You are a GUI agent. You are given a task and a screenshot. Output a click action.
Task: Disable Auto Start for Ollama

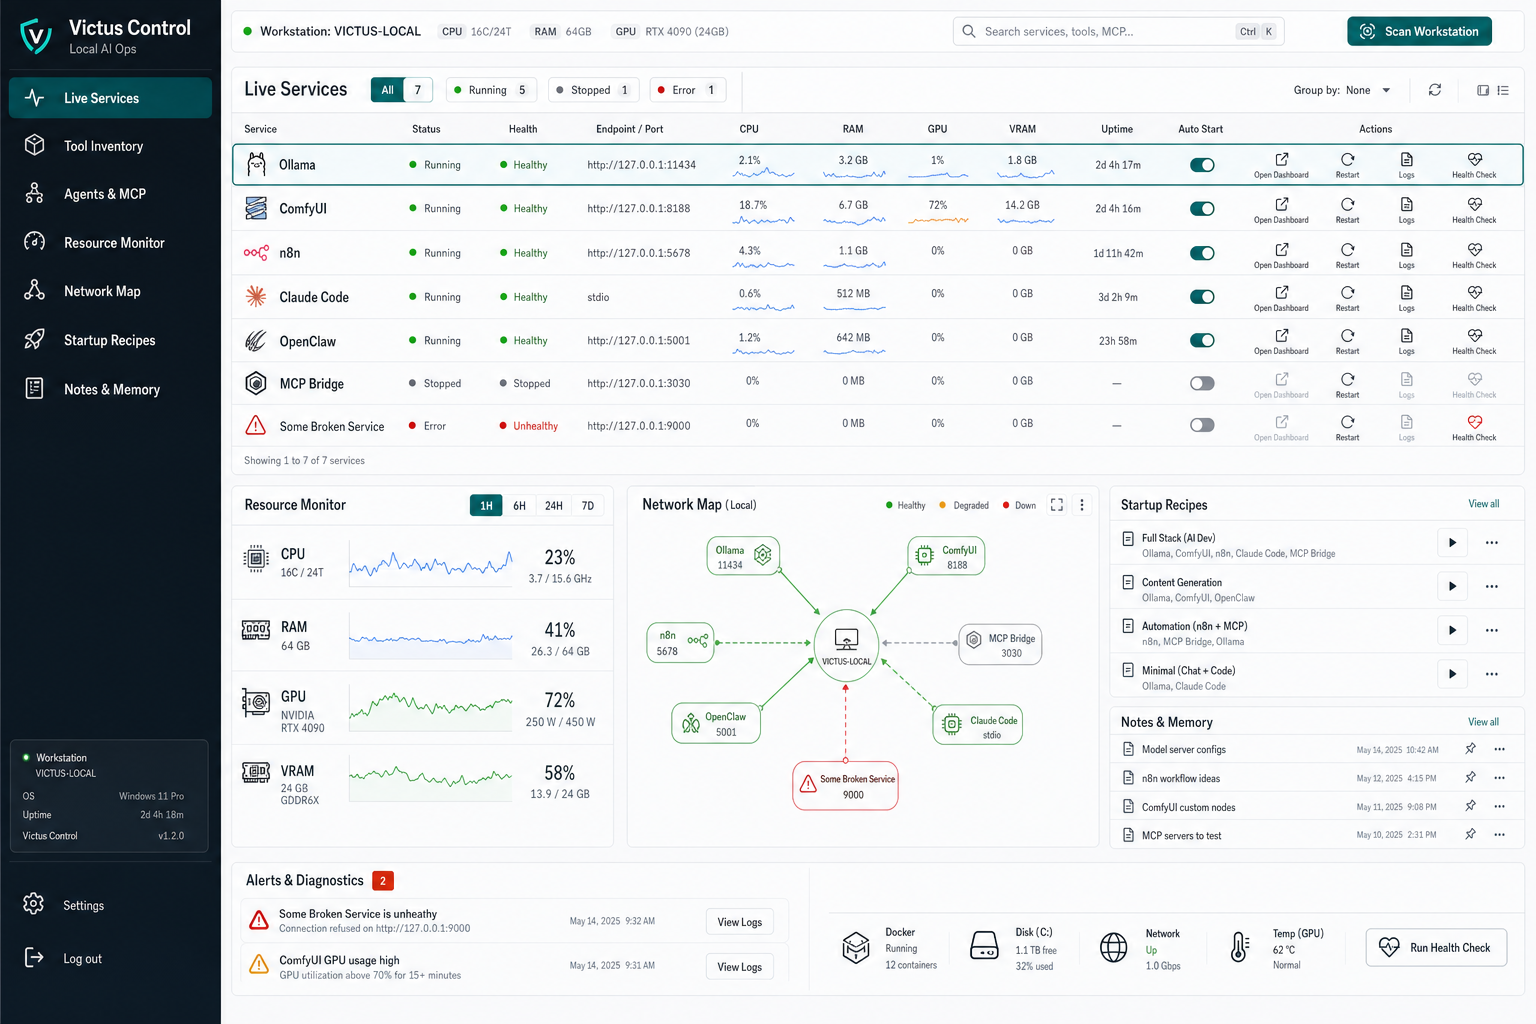[1202, 165]
